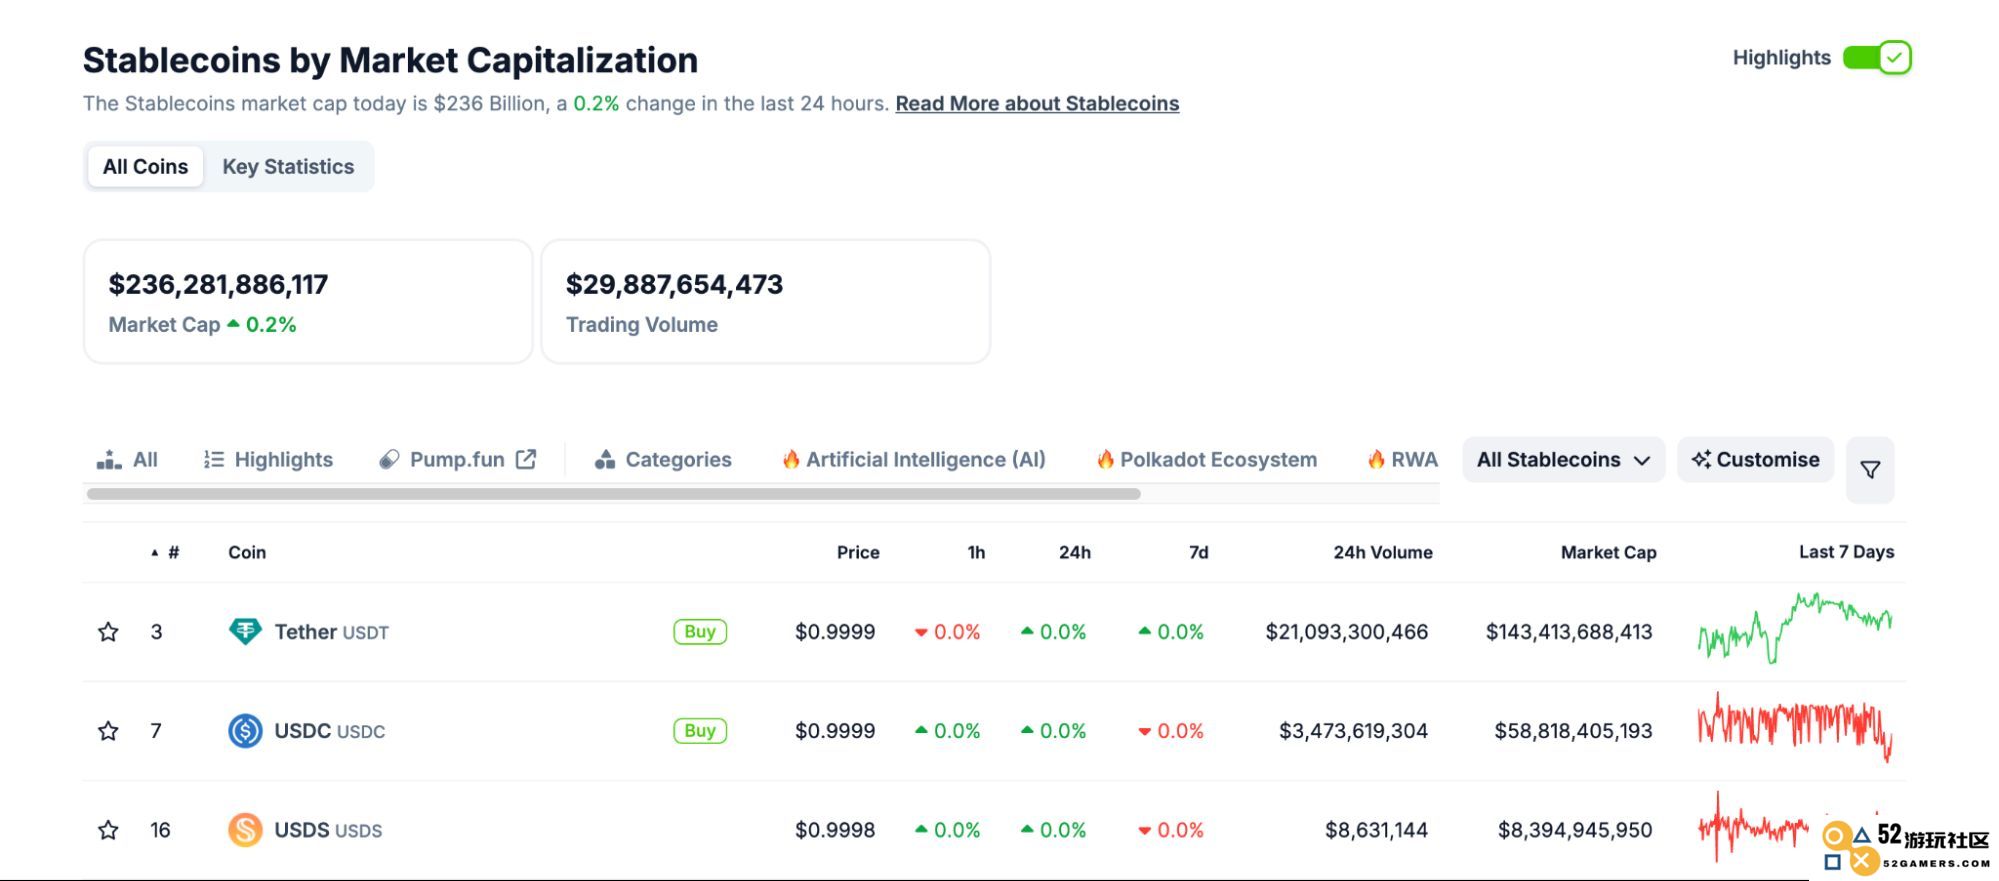Open the Tether USDT coin link
1999x881 pixels.
[x=331, y=632]
